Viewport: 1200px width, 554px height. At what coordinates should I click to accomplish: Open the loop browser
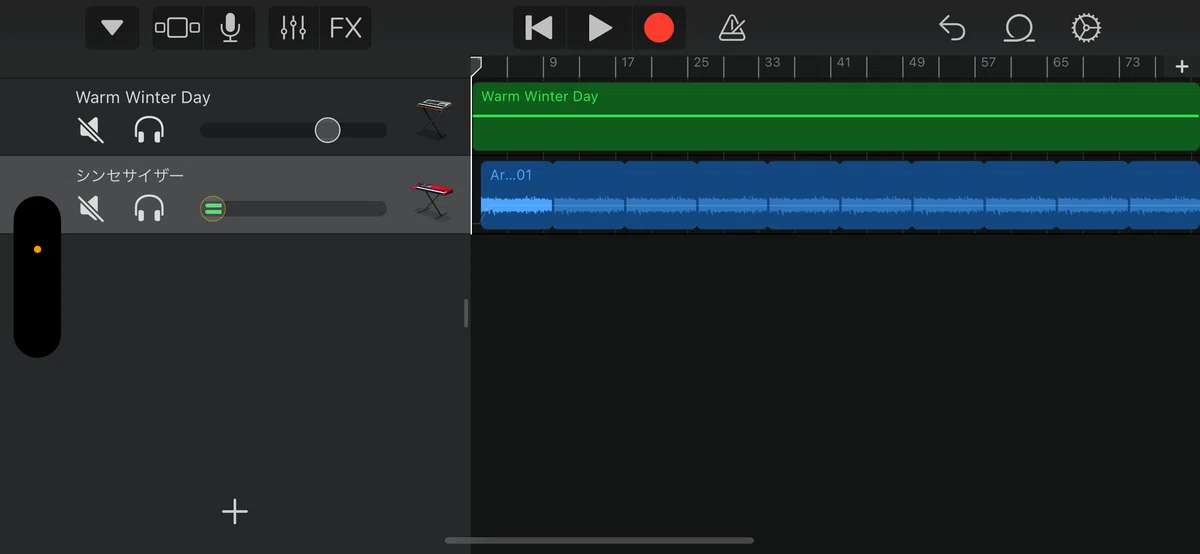tap(1018, 28)
